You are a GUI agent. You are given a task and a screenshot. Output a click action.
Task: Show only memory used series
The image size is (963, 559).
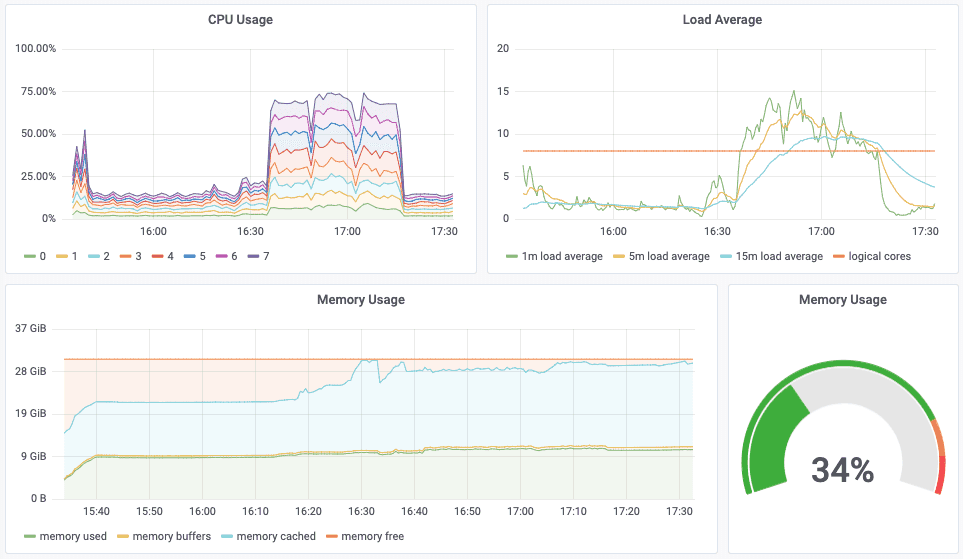tap(65, 536)
